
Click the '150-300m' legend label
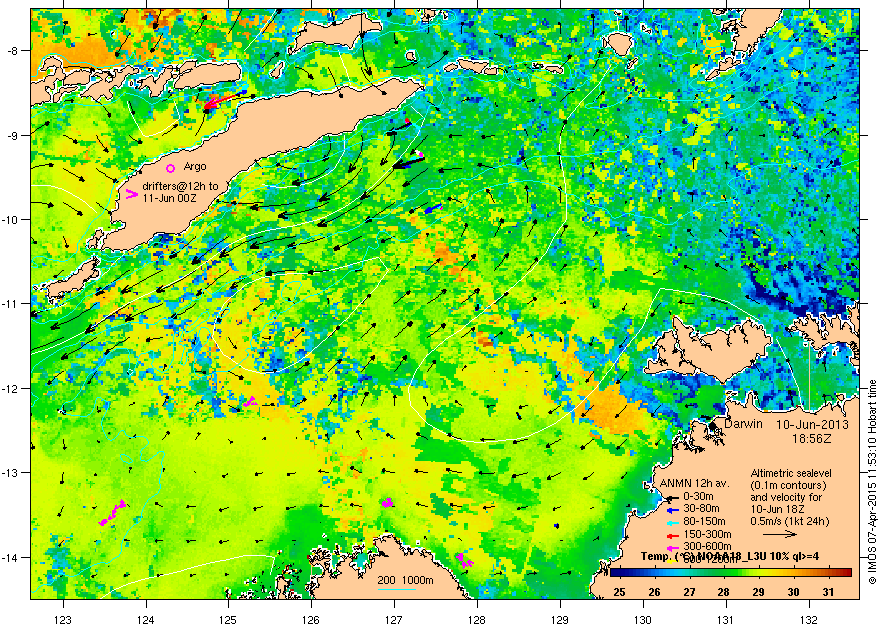[707, 535]
